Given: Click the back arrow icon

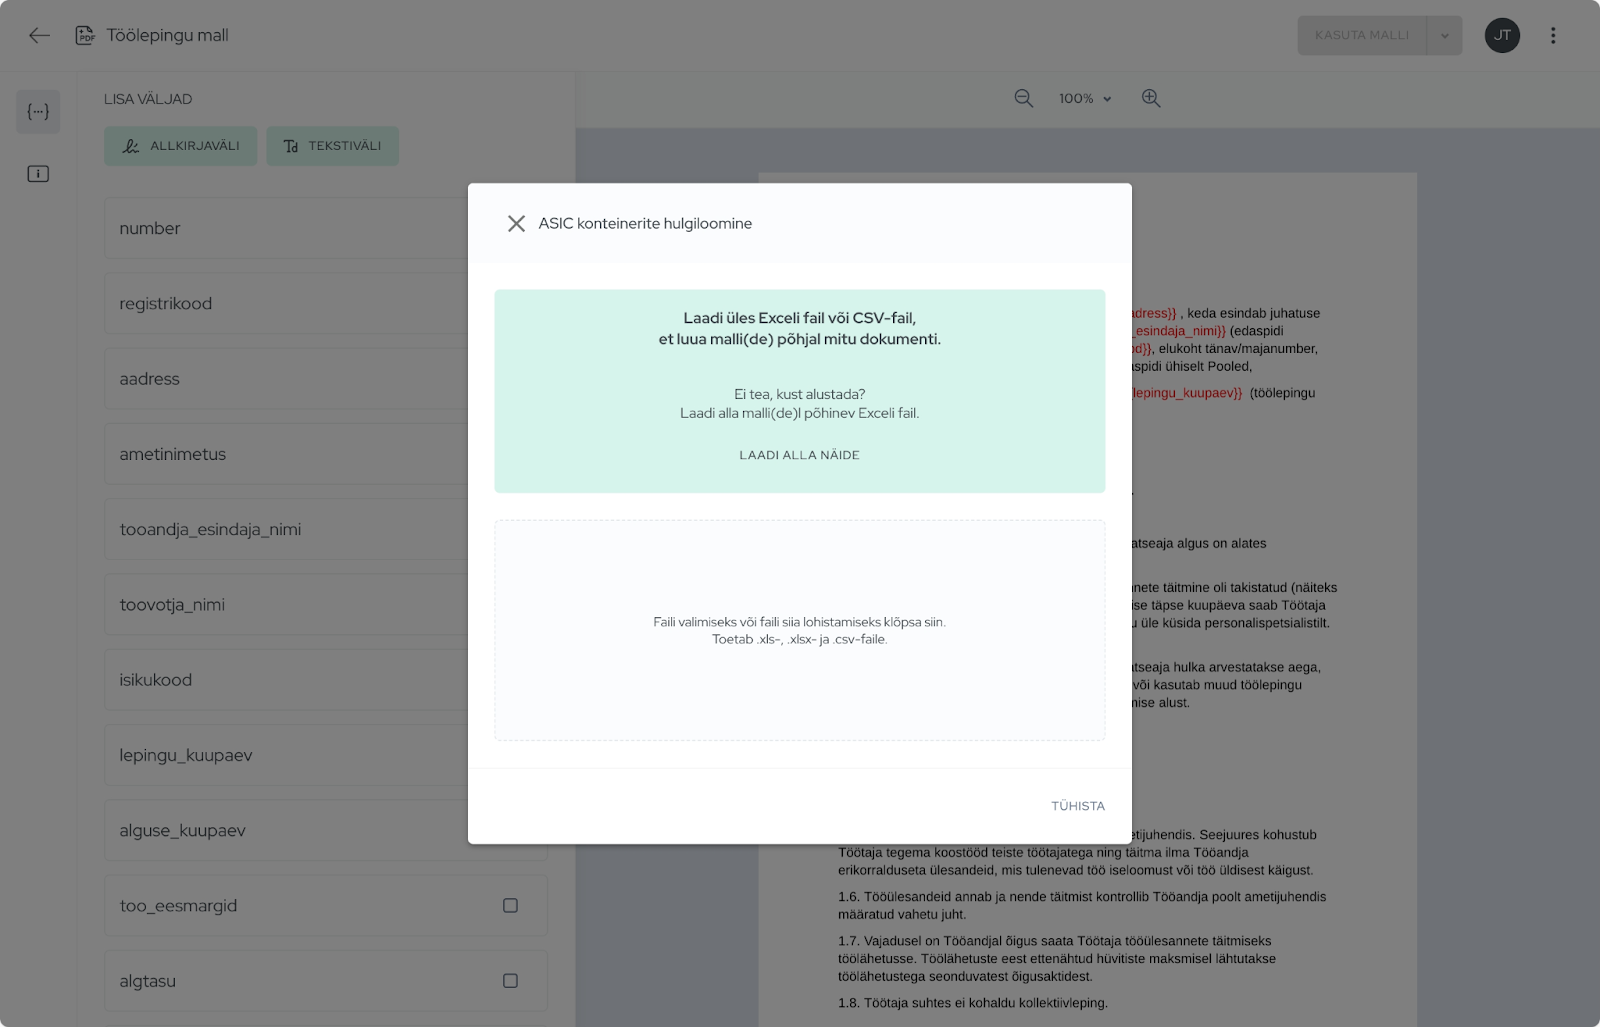Looking at the screenshot, I should click(39, 36).
